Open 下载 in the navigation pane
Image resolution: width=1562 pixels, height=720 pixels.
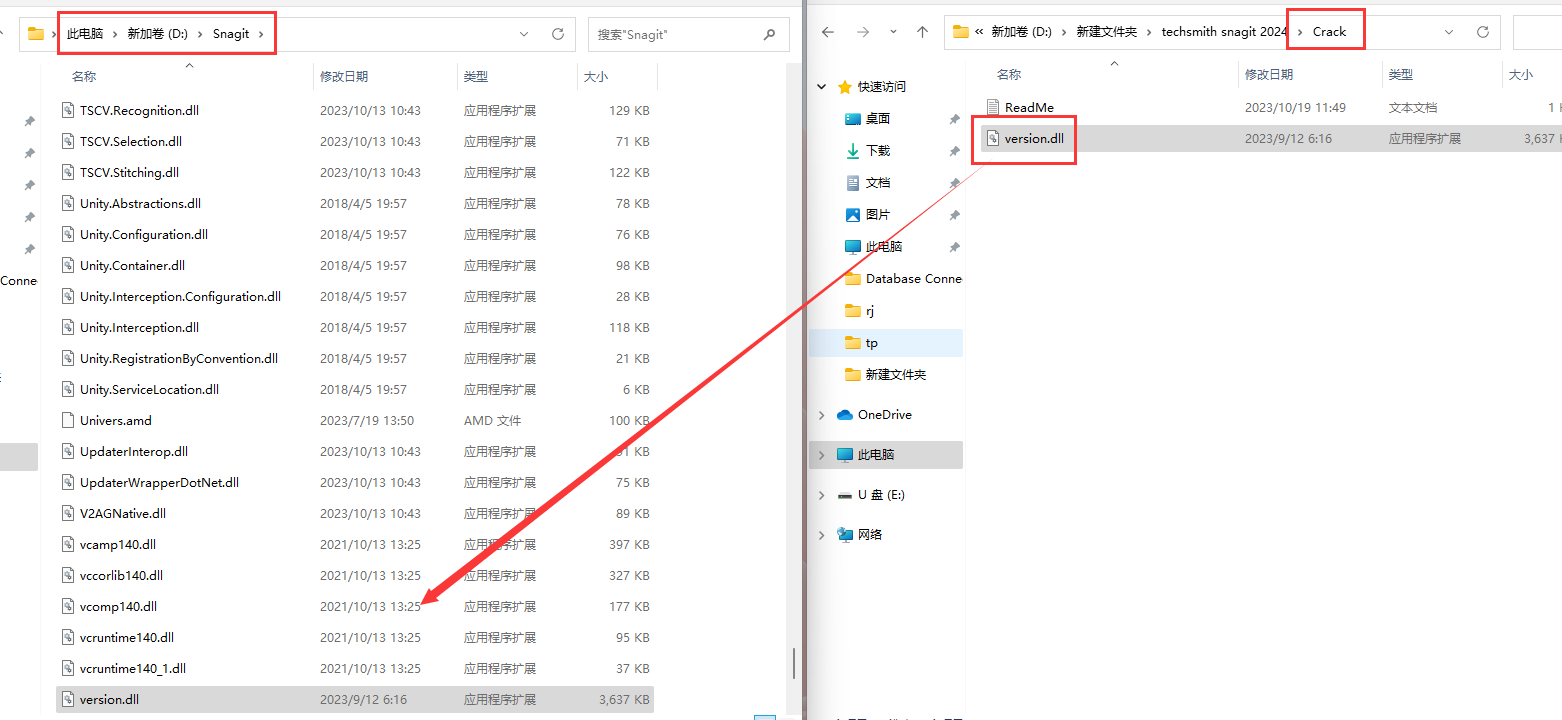(878, 150)
